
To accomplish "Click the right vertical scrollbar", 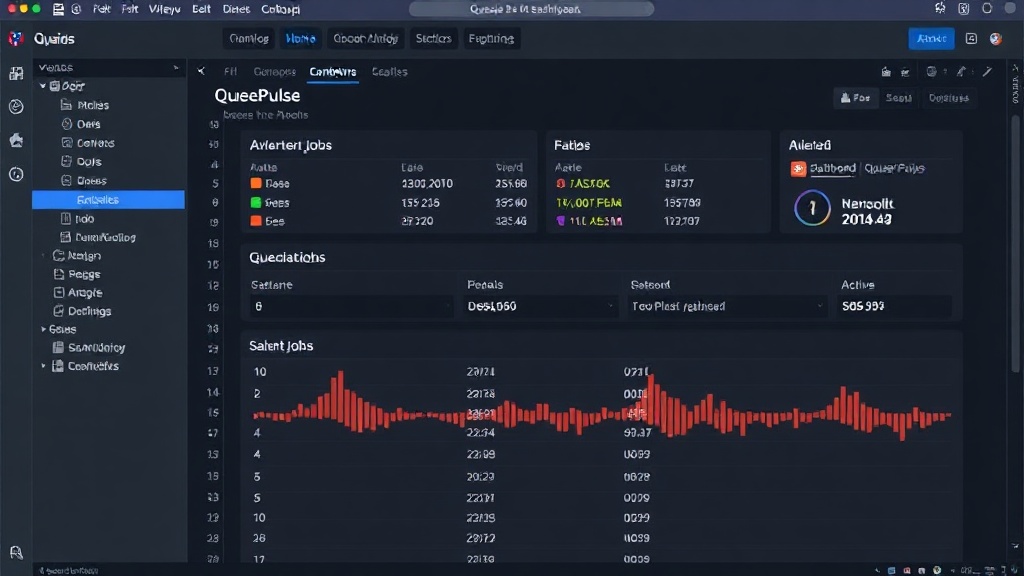I will pyautogui.click(x=1015, y=245).
